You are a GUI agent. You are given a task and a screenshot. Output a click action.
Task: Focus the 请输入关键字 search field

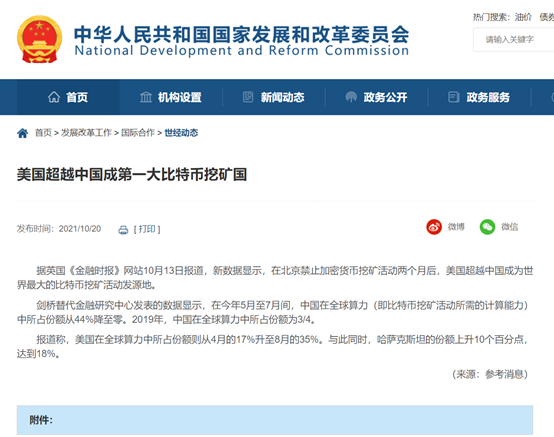[x=514, y=40]
